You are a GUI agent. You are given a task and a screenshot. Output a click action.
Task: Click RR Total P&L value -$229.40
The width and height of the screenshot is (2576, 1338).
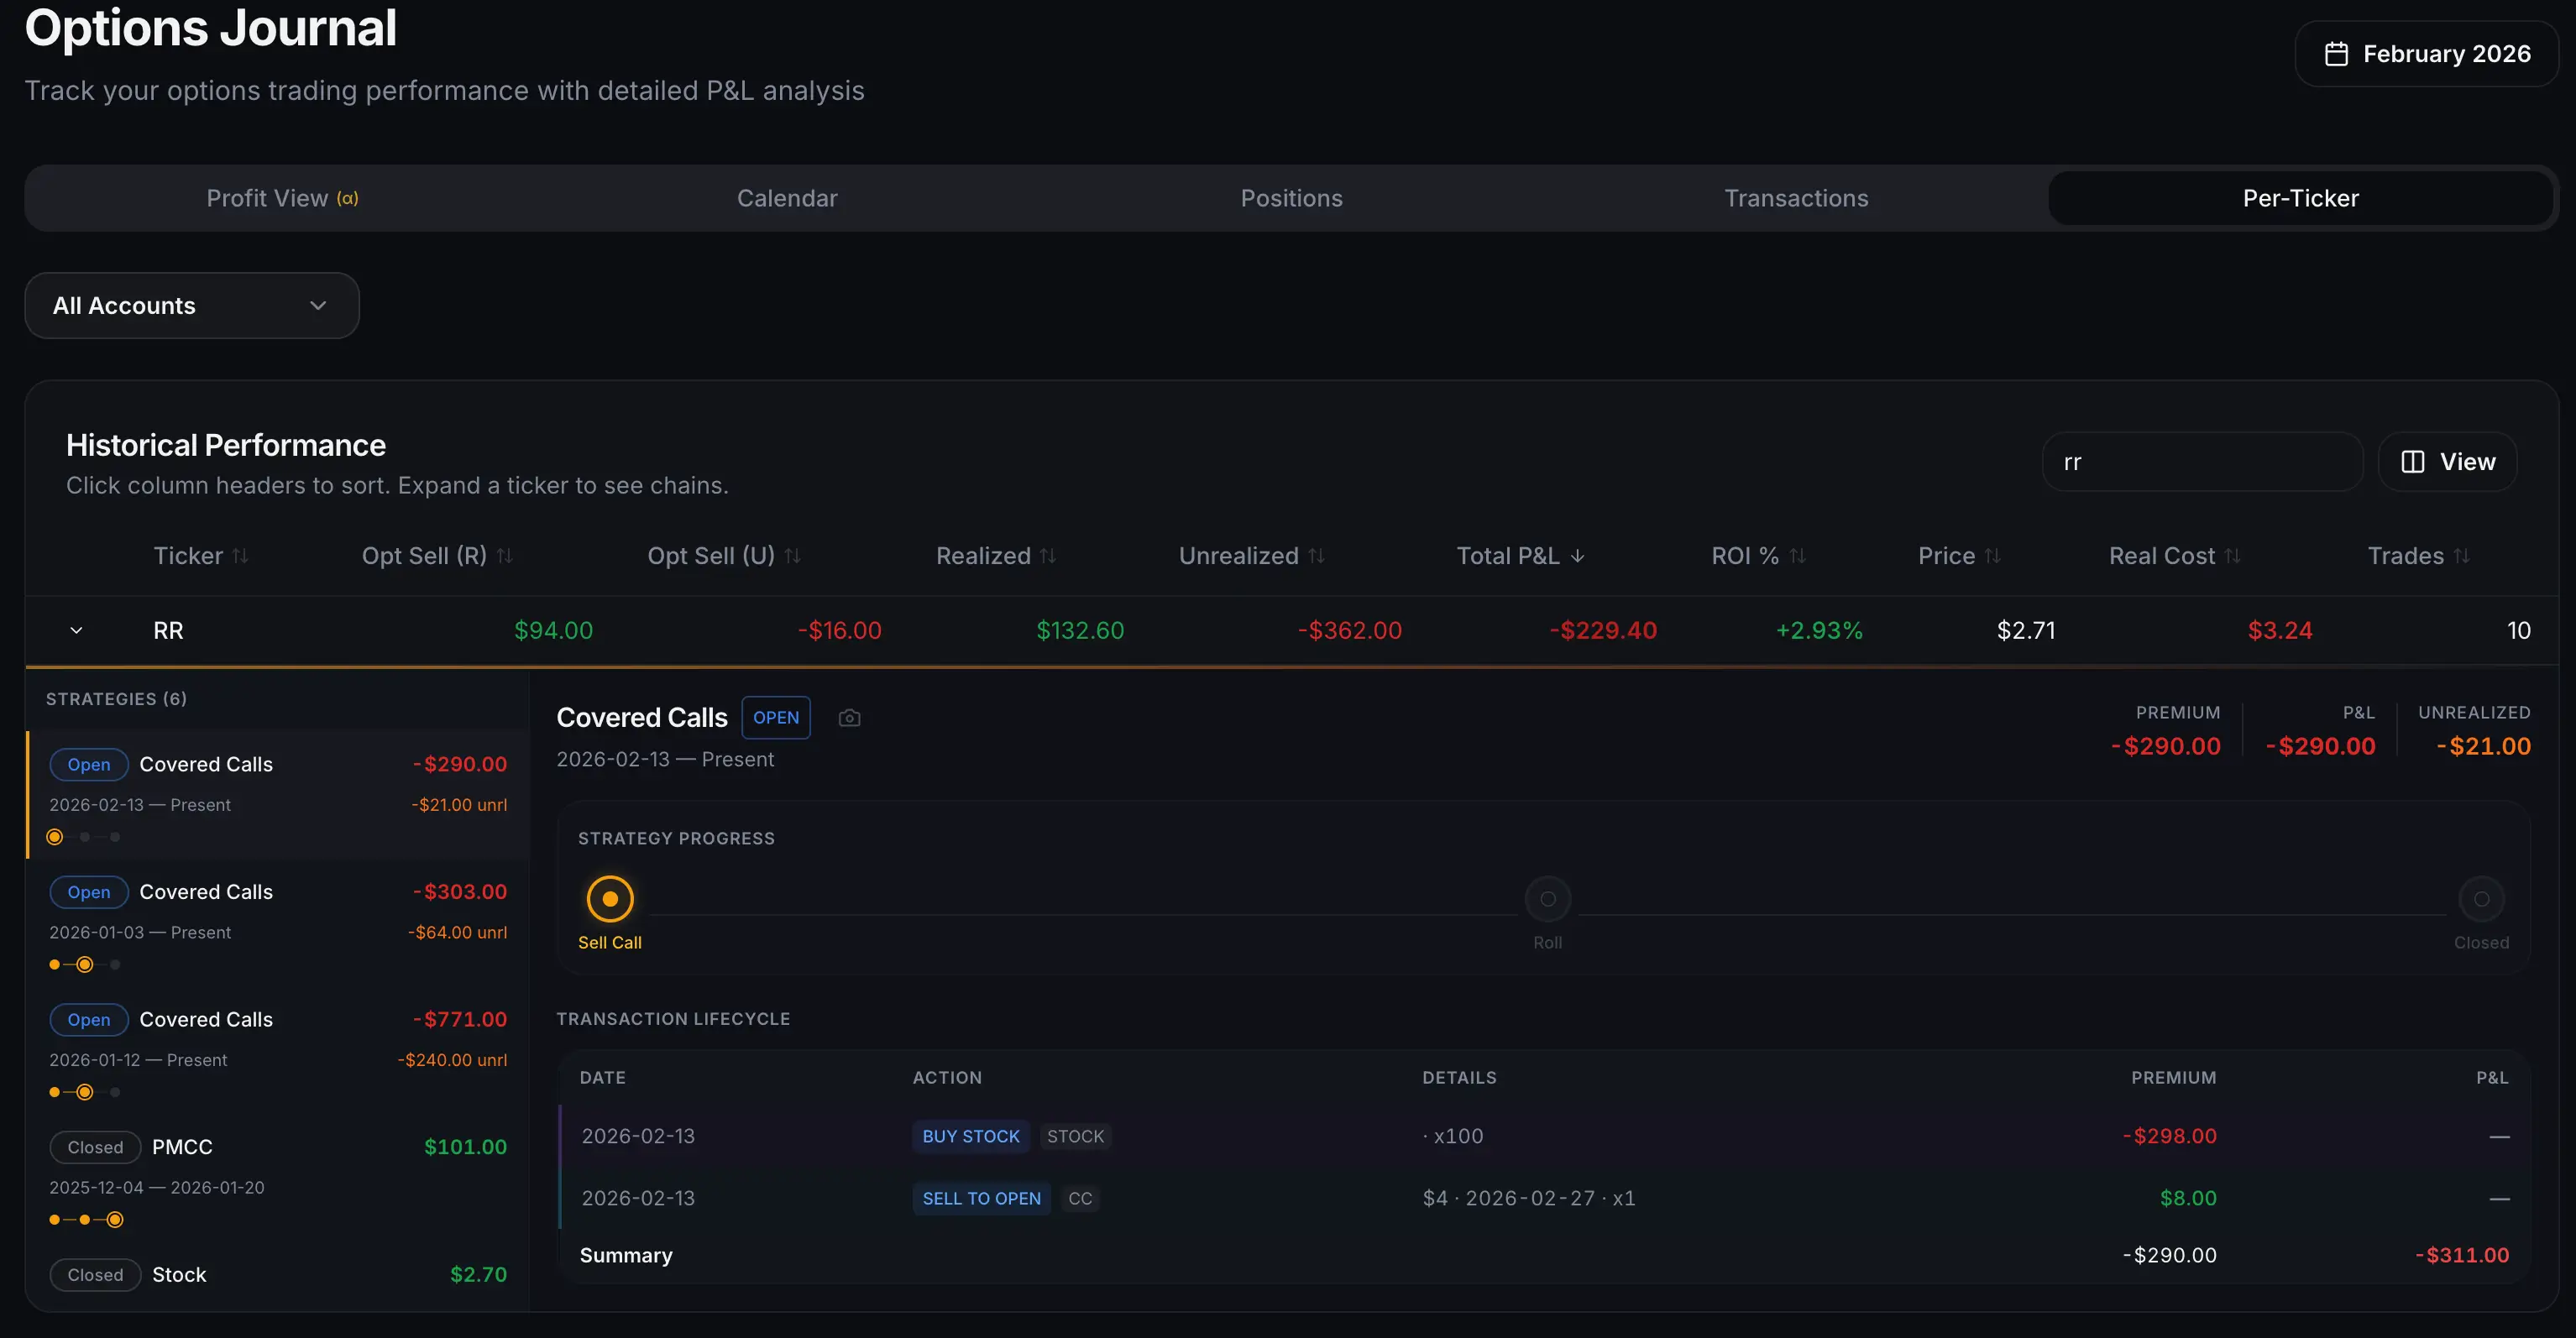pos(1602,631)
